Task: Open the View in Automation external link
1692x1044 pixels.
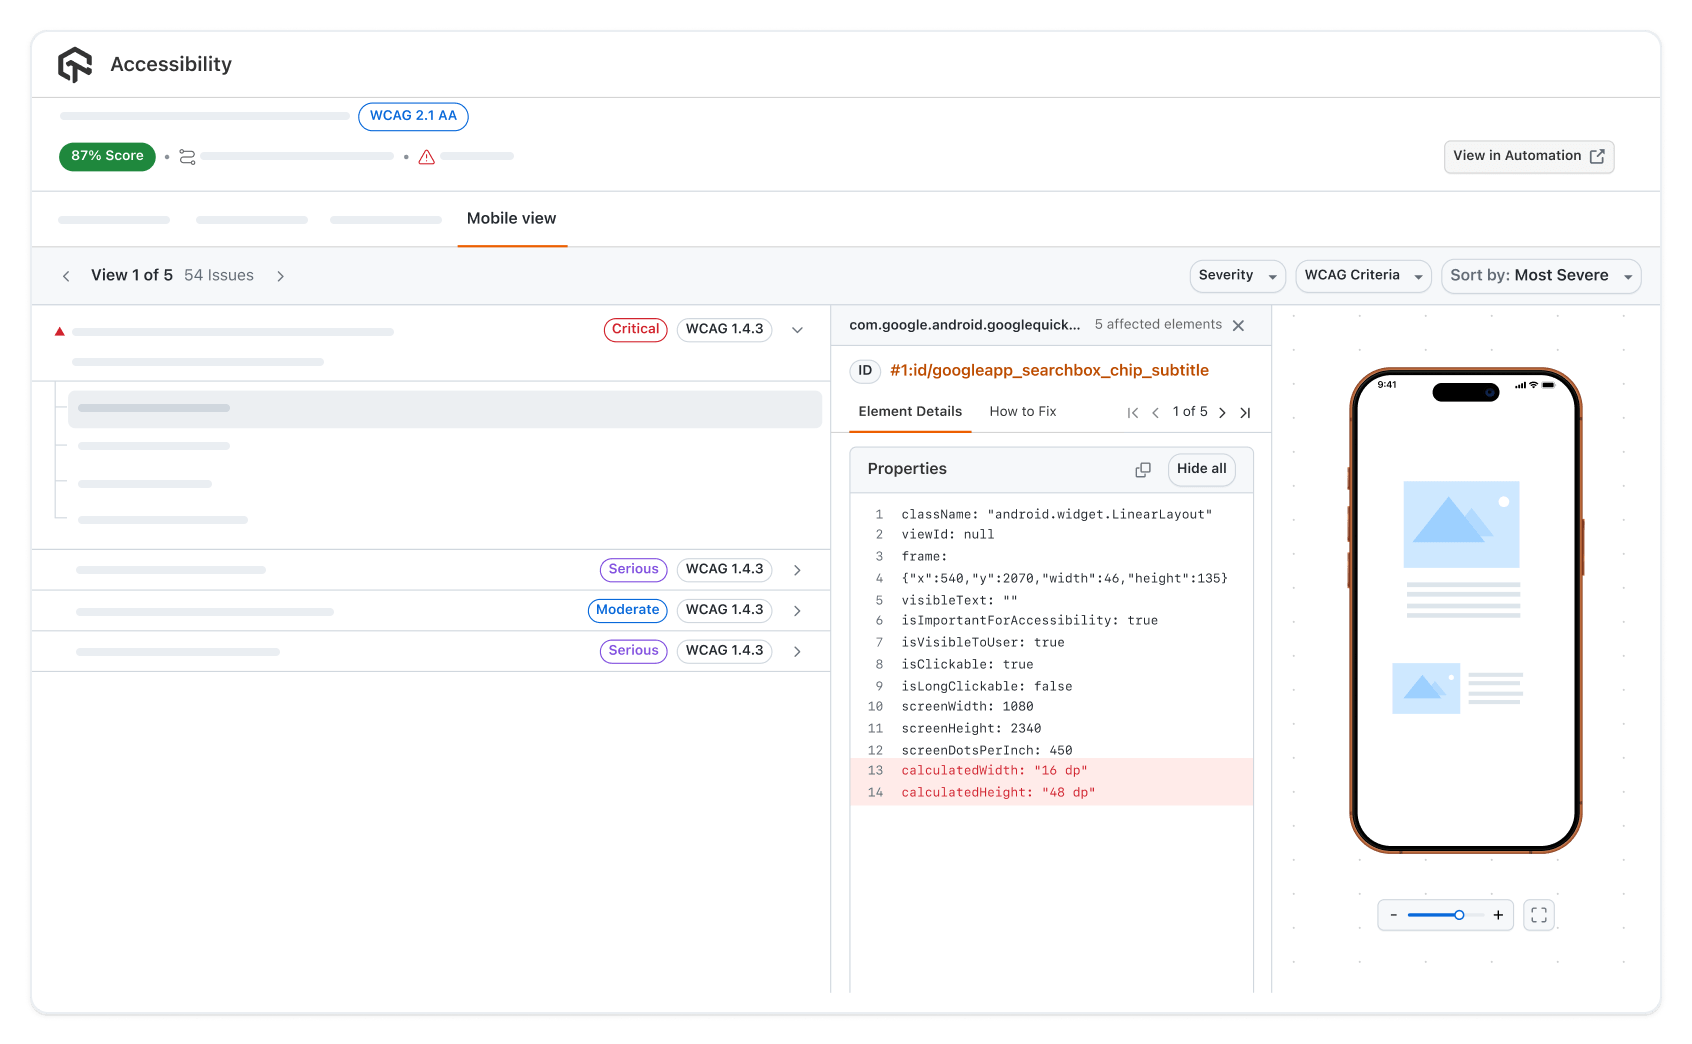Action: pos(1528,156)
